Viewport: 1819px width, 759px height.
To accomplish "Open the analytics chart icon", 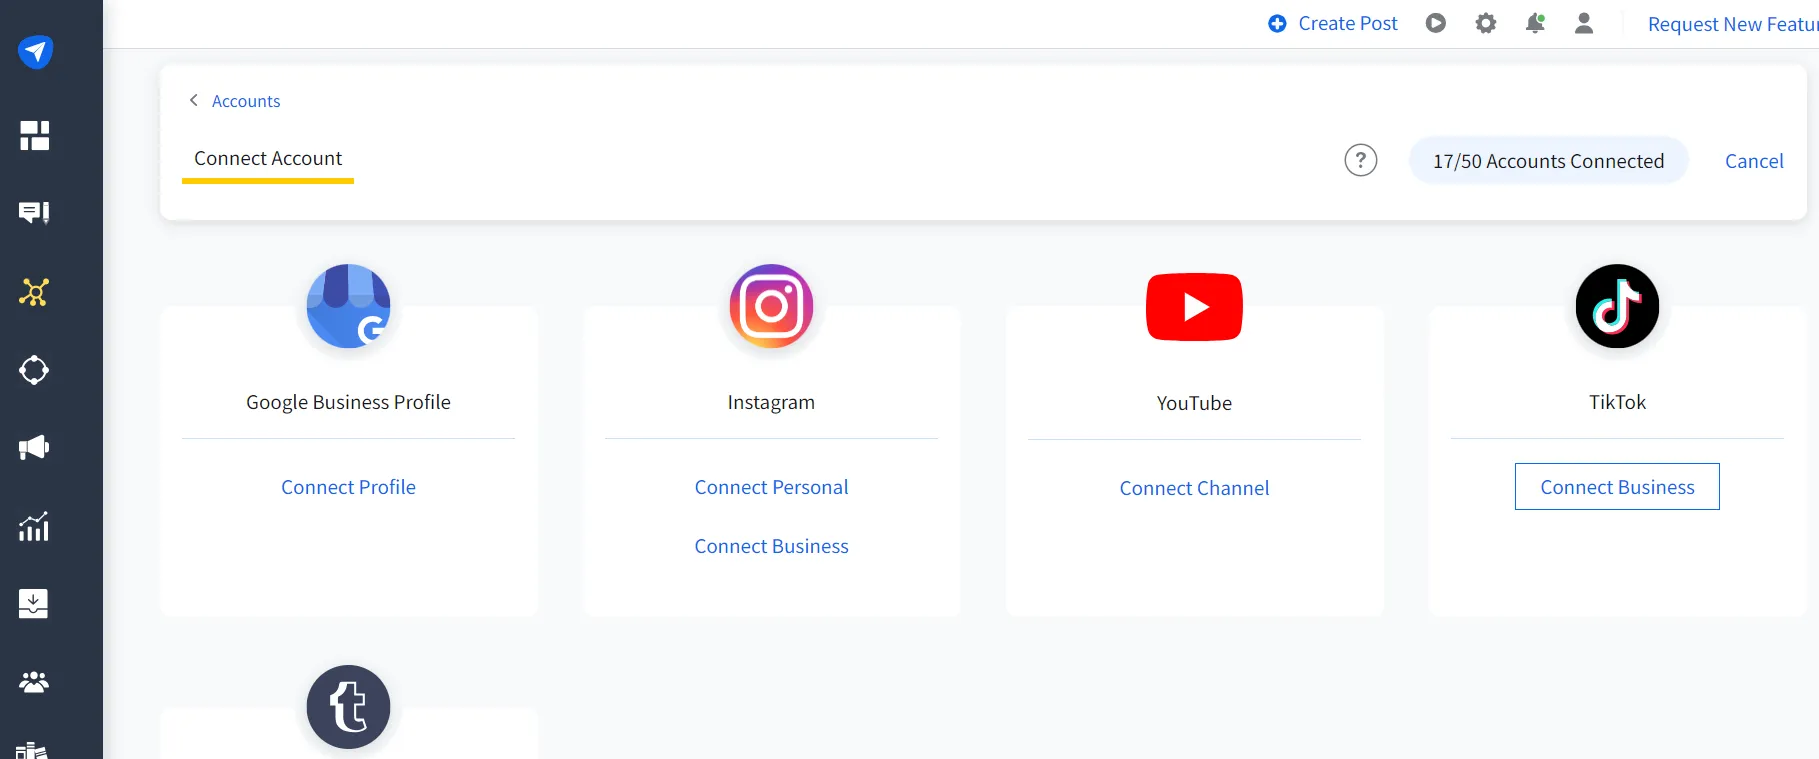I will coord(34,526).
